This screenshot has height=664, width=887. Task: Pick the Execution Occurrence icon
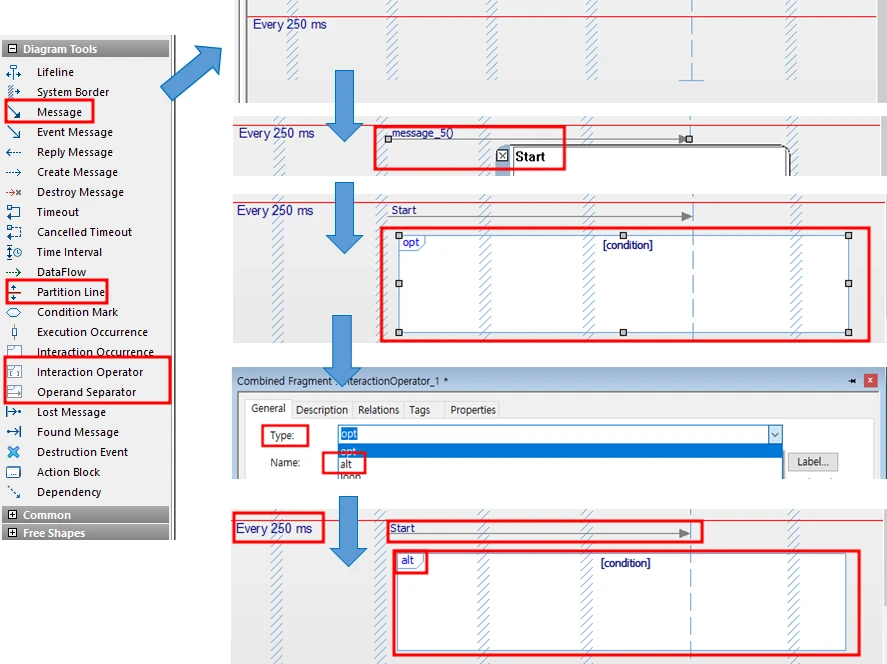pos(14,332)
